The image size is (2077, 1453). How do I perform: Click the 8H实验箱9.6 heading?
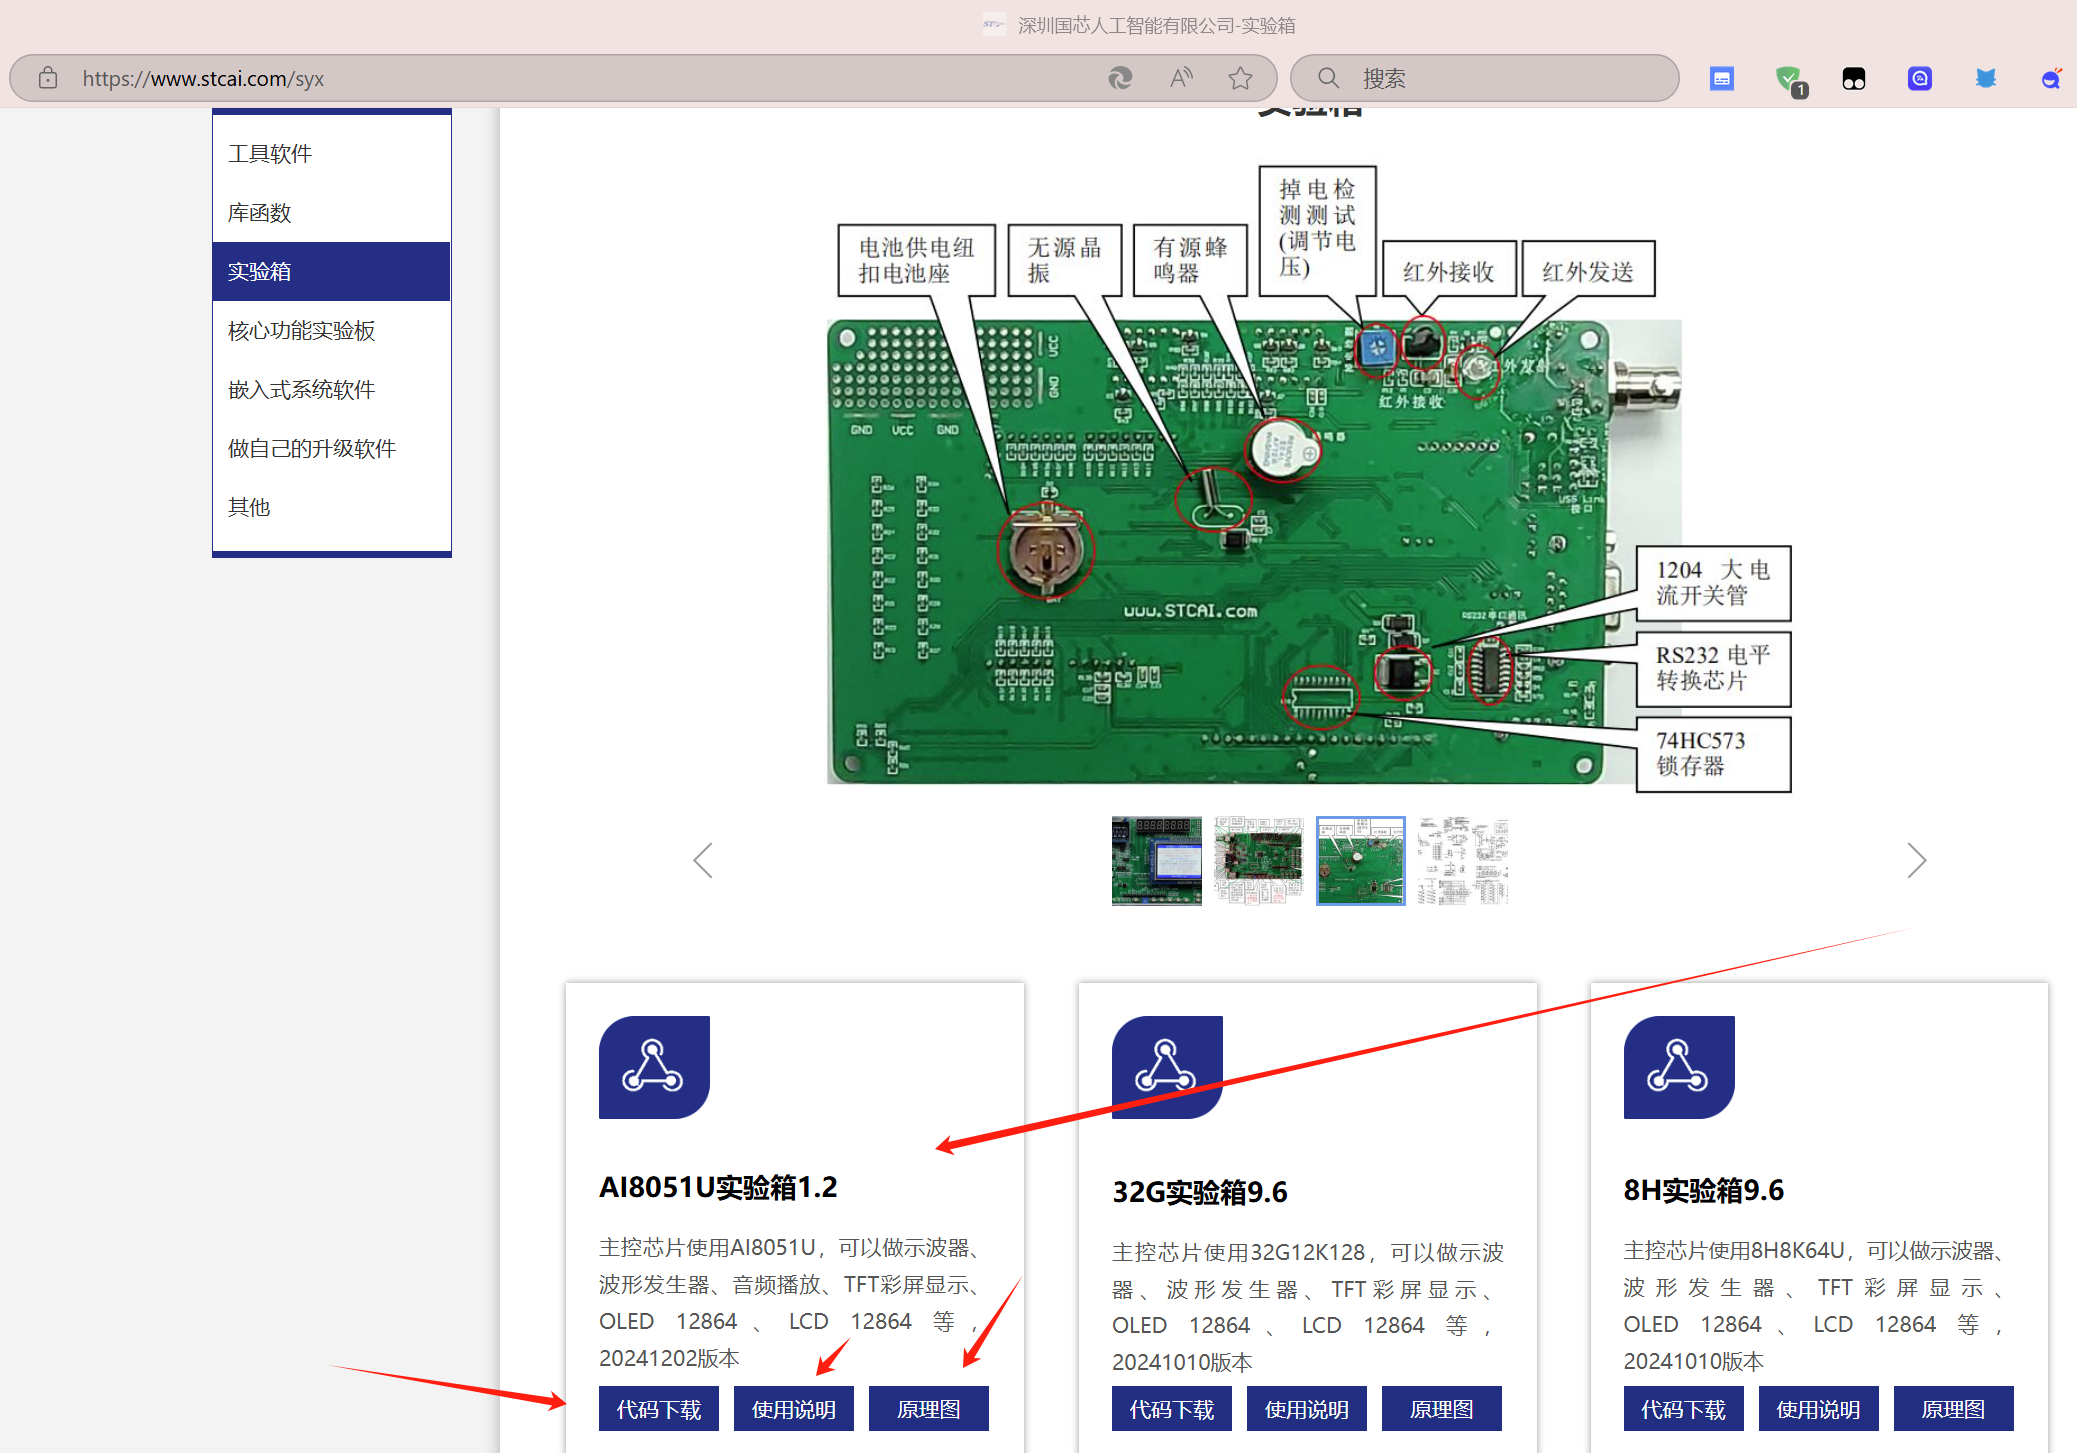tap(1704, 1190)
